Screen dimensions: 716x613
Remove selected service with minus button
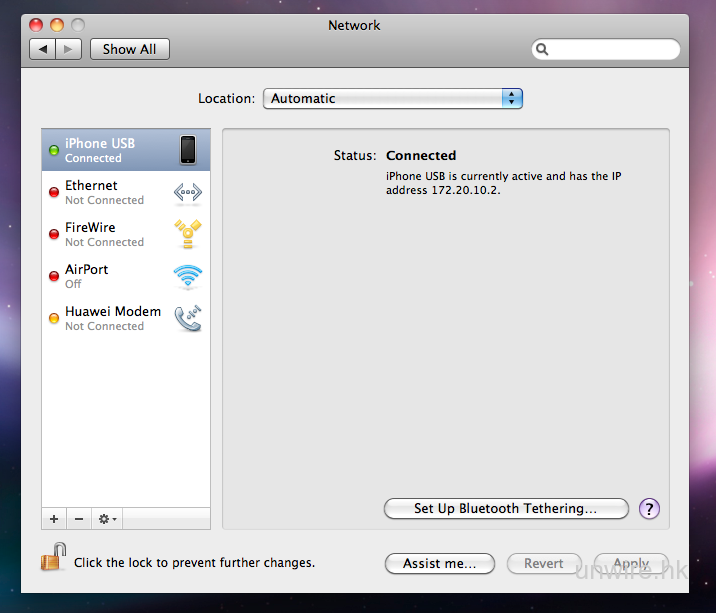pyautogui.click(x=79, y=519)
